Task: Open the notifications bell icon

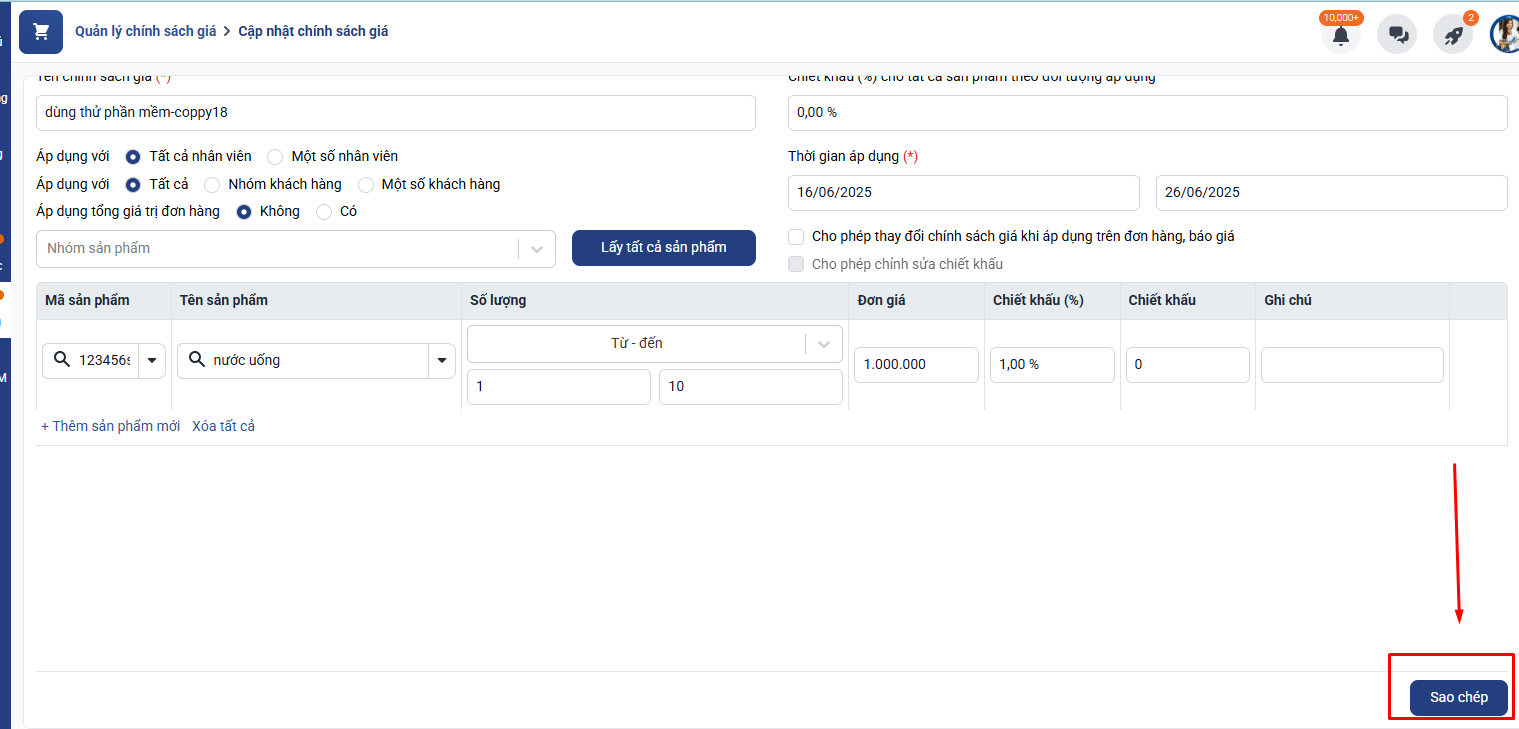Action: (1340, 35)
